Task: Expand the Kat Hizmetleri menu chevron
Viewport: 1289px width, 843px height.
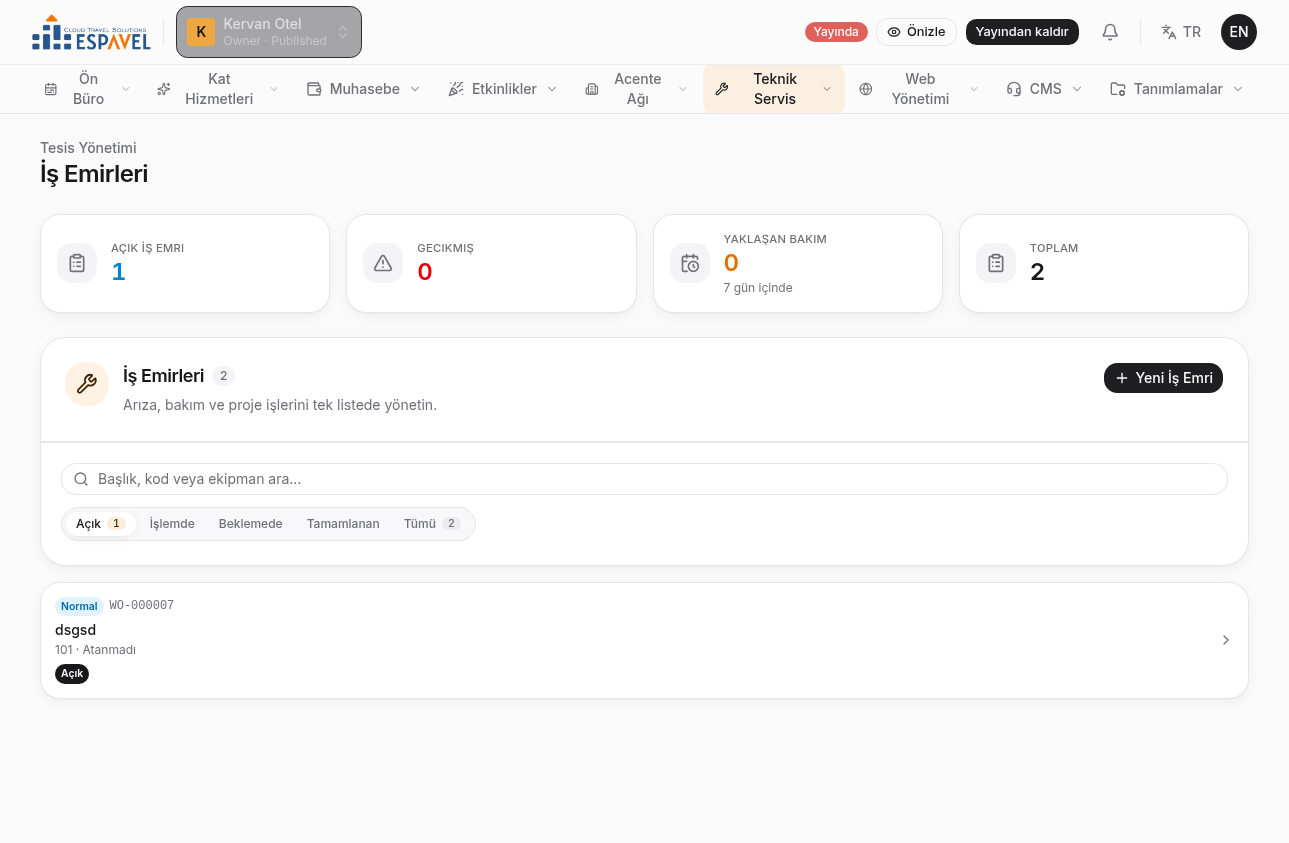Action: point(274,89)
